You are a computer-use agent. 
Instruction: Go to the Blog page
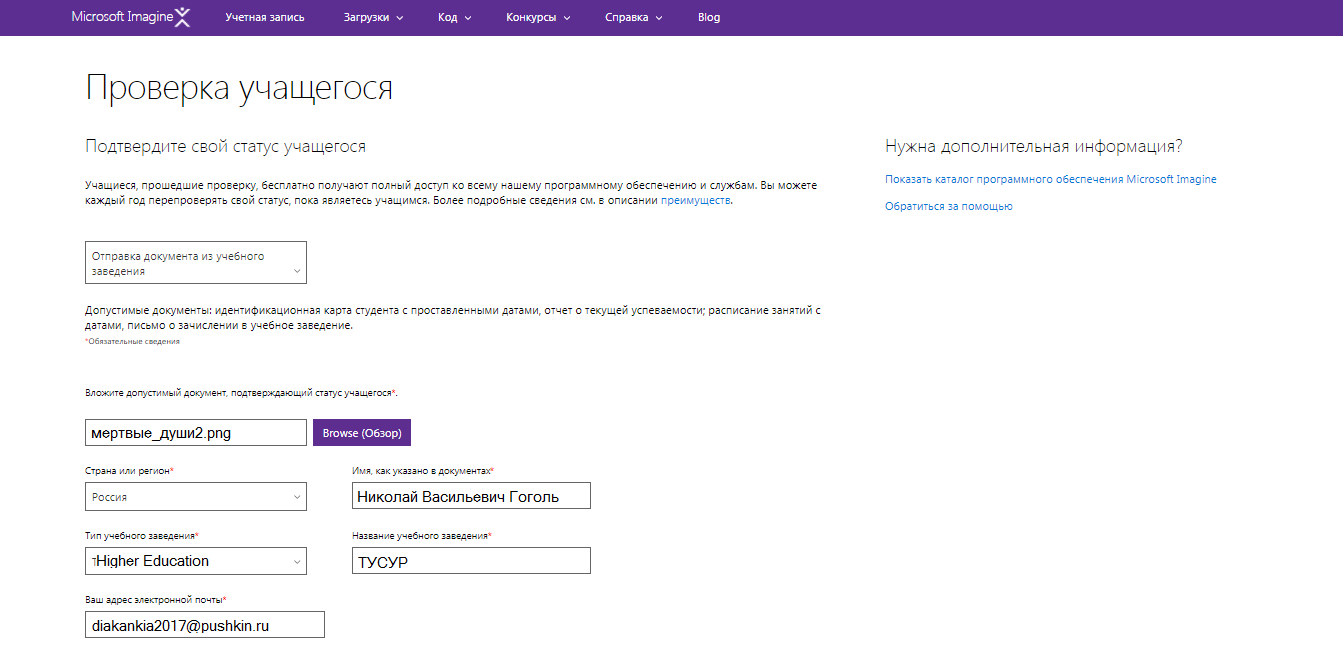[709, 18]
